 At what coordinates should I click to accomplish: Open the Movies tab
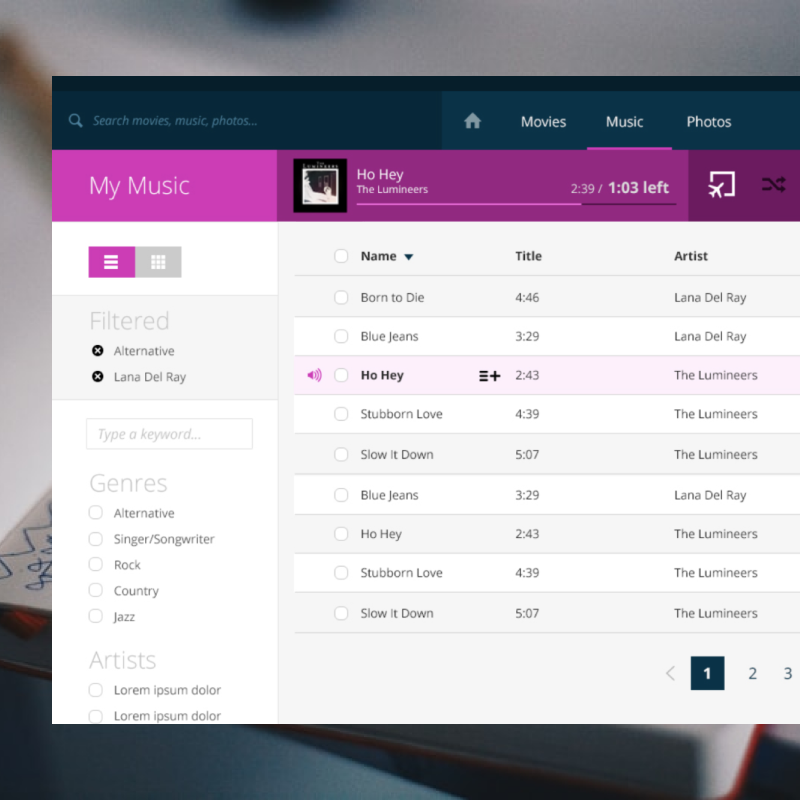pyautogui.click(x=543, y=121)
